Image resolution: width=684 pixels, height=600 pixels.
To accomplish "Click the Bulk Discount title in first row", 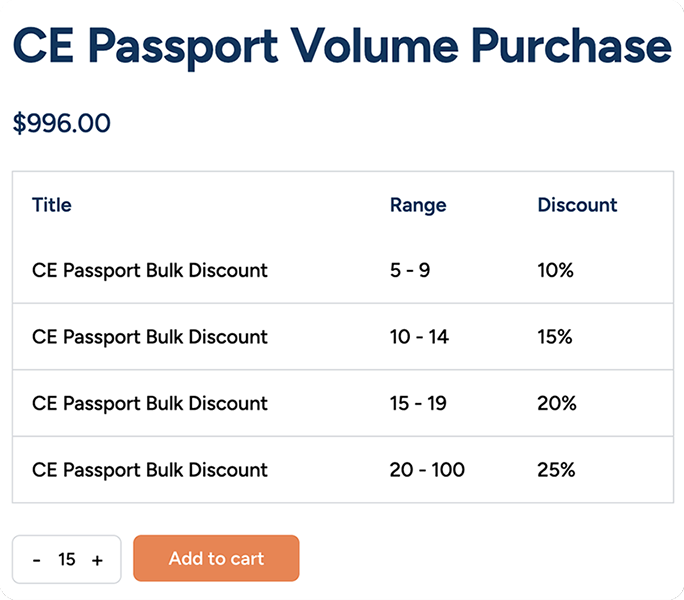I will tap(150, 270).
